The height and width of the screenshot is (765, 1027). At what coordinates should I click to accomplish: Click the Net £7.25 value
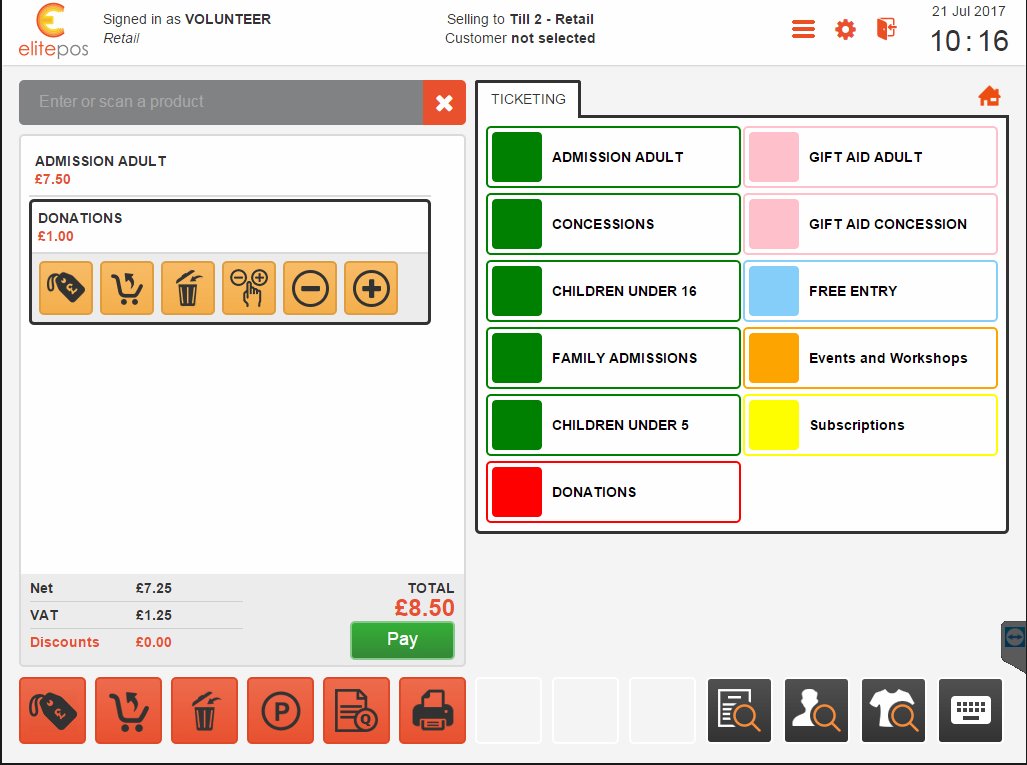[x=154, y=588]
